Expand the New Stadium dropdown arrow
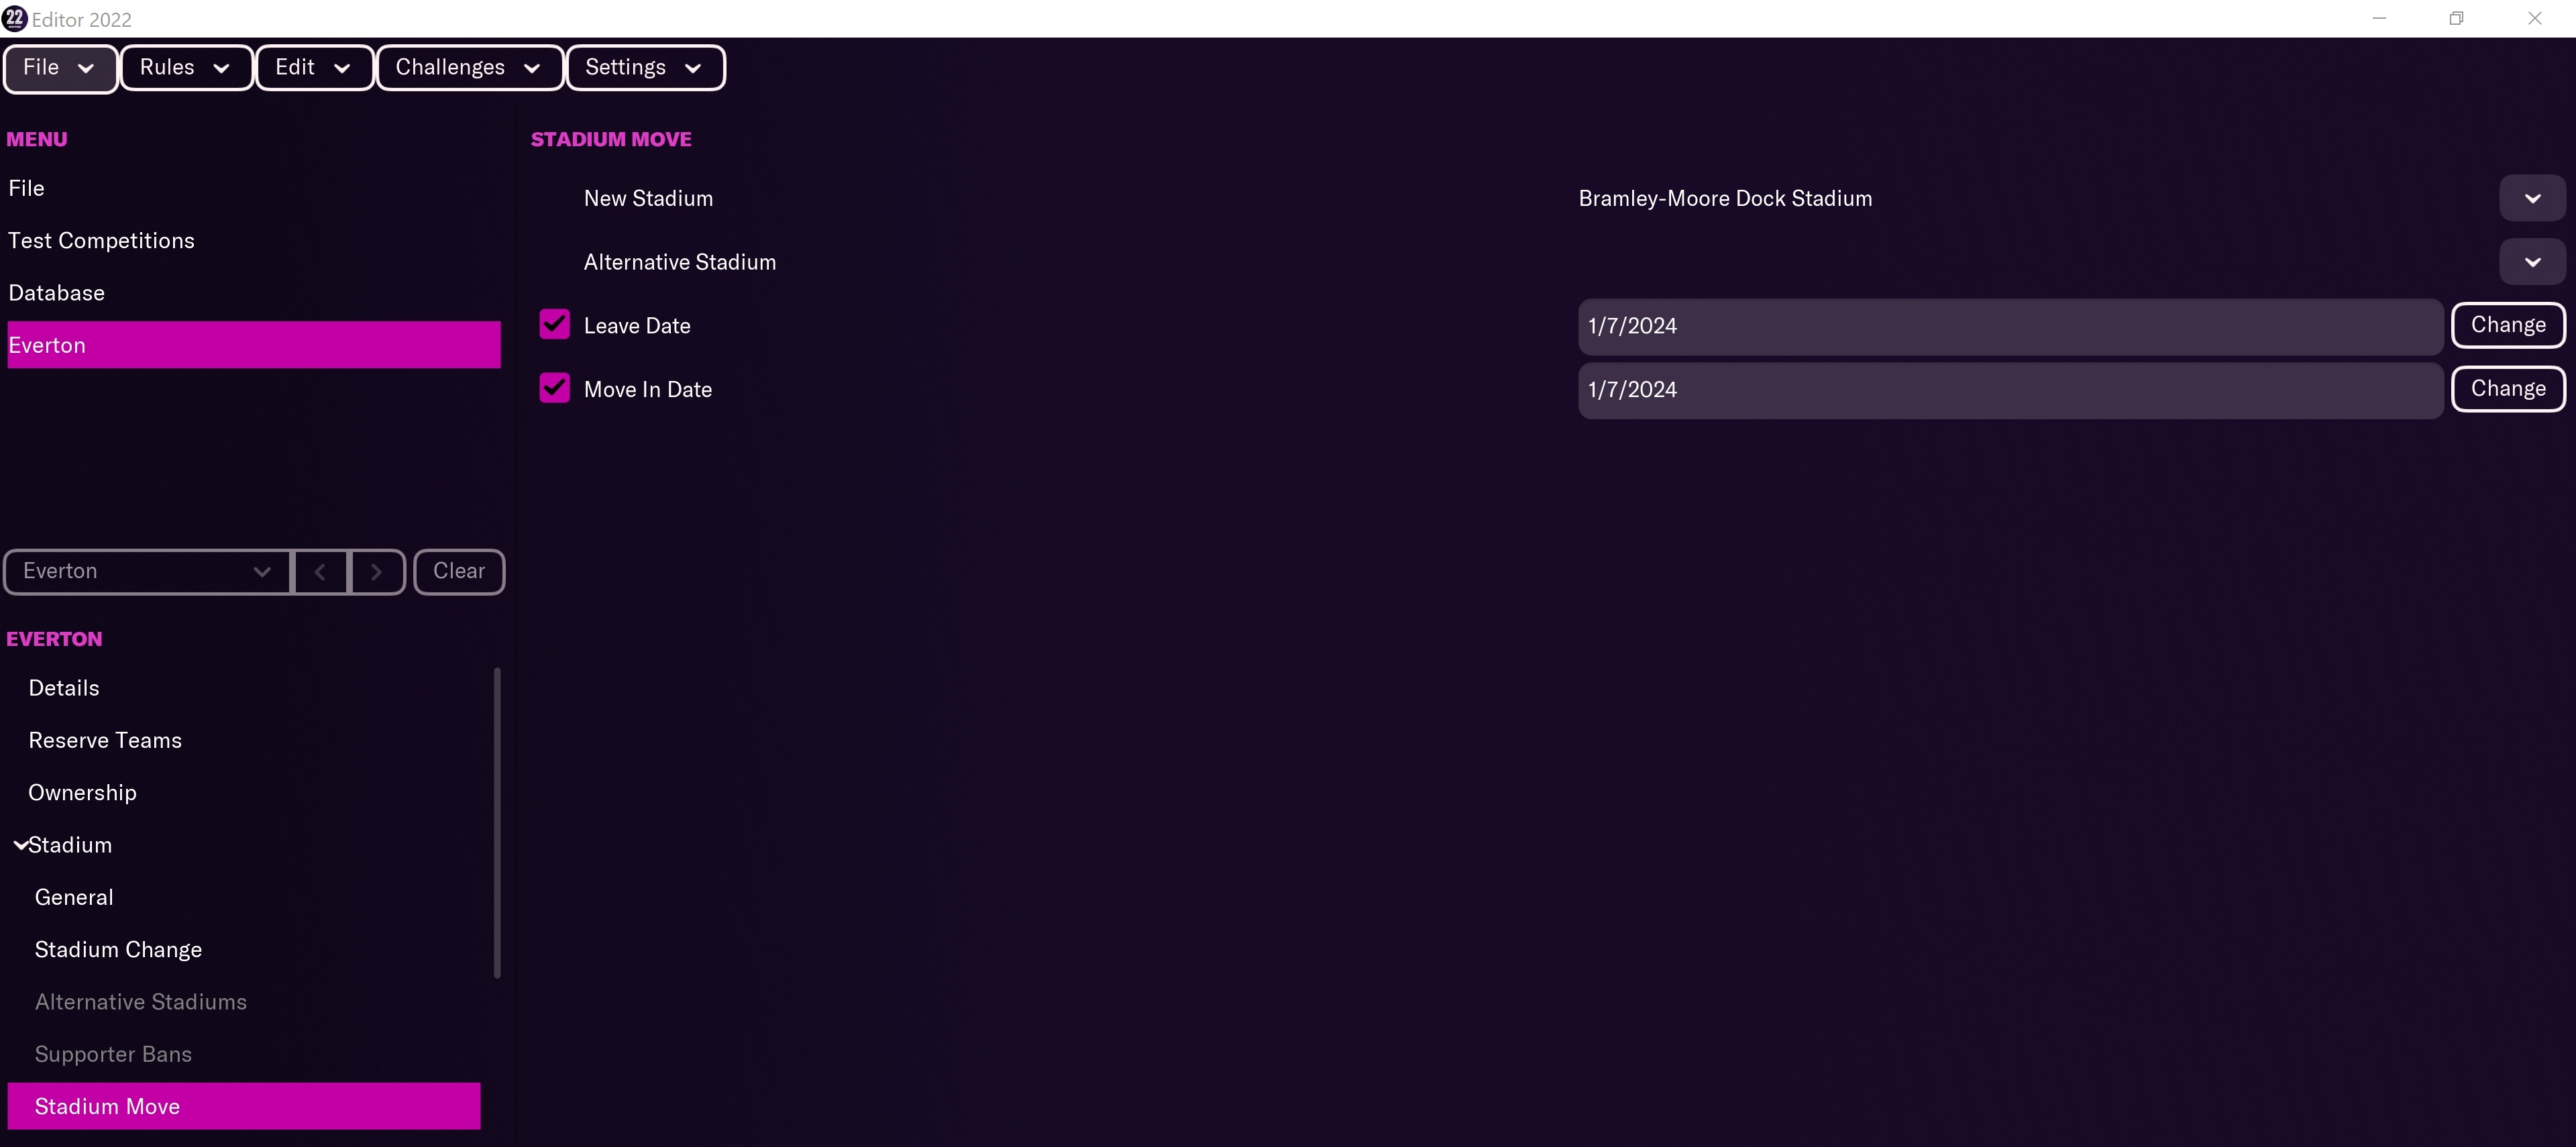2576x1147 pixels. point(2532,198)
